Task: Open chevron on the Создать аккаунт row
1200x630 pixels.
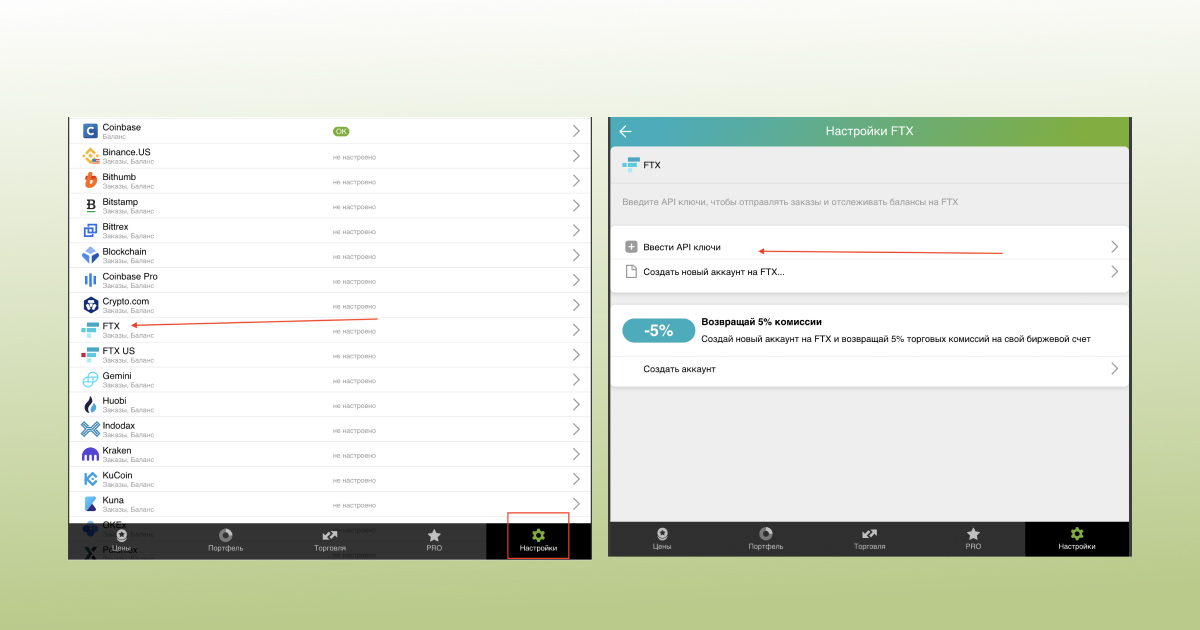Action: pyautogui.click(x=1114, y=369)
